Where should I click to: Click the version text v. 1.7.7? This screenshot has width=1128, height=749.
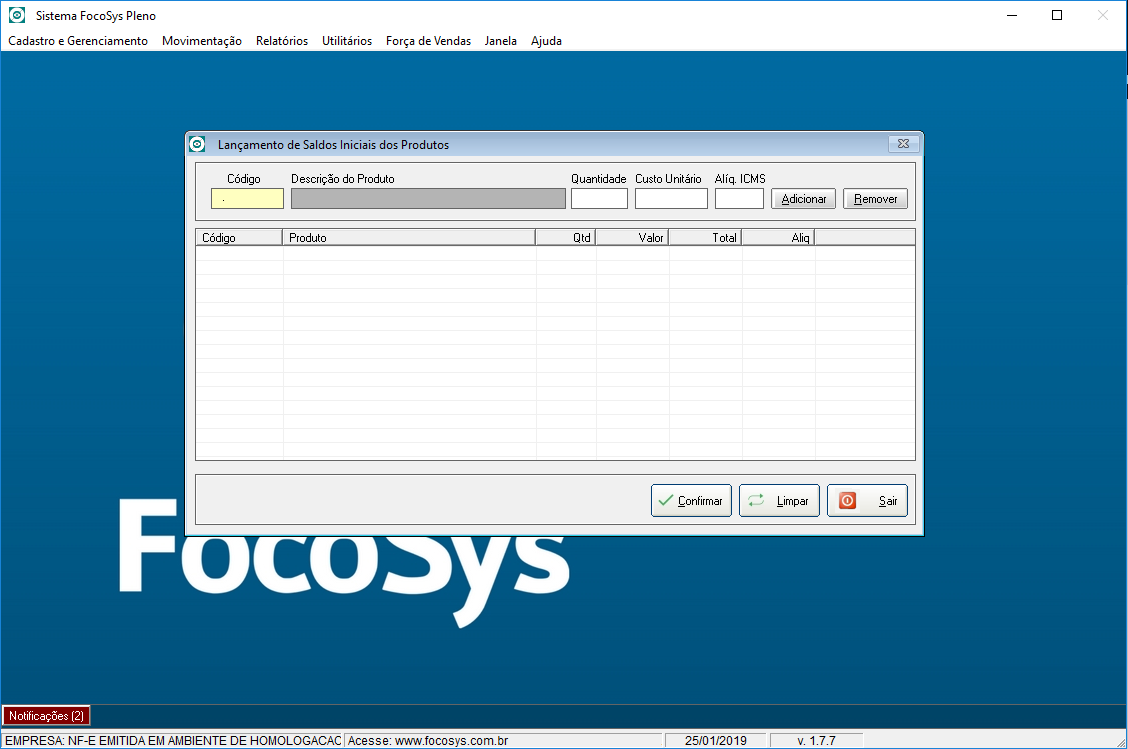coord(817,740)
